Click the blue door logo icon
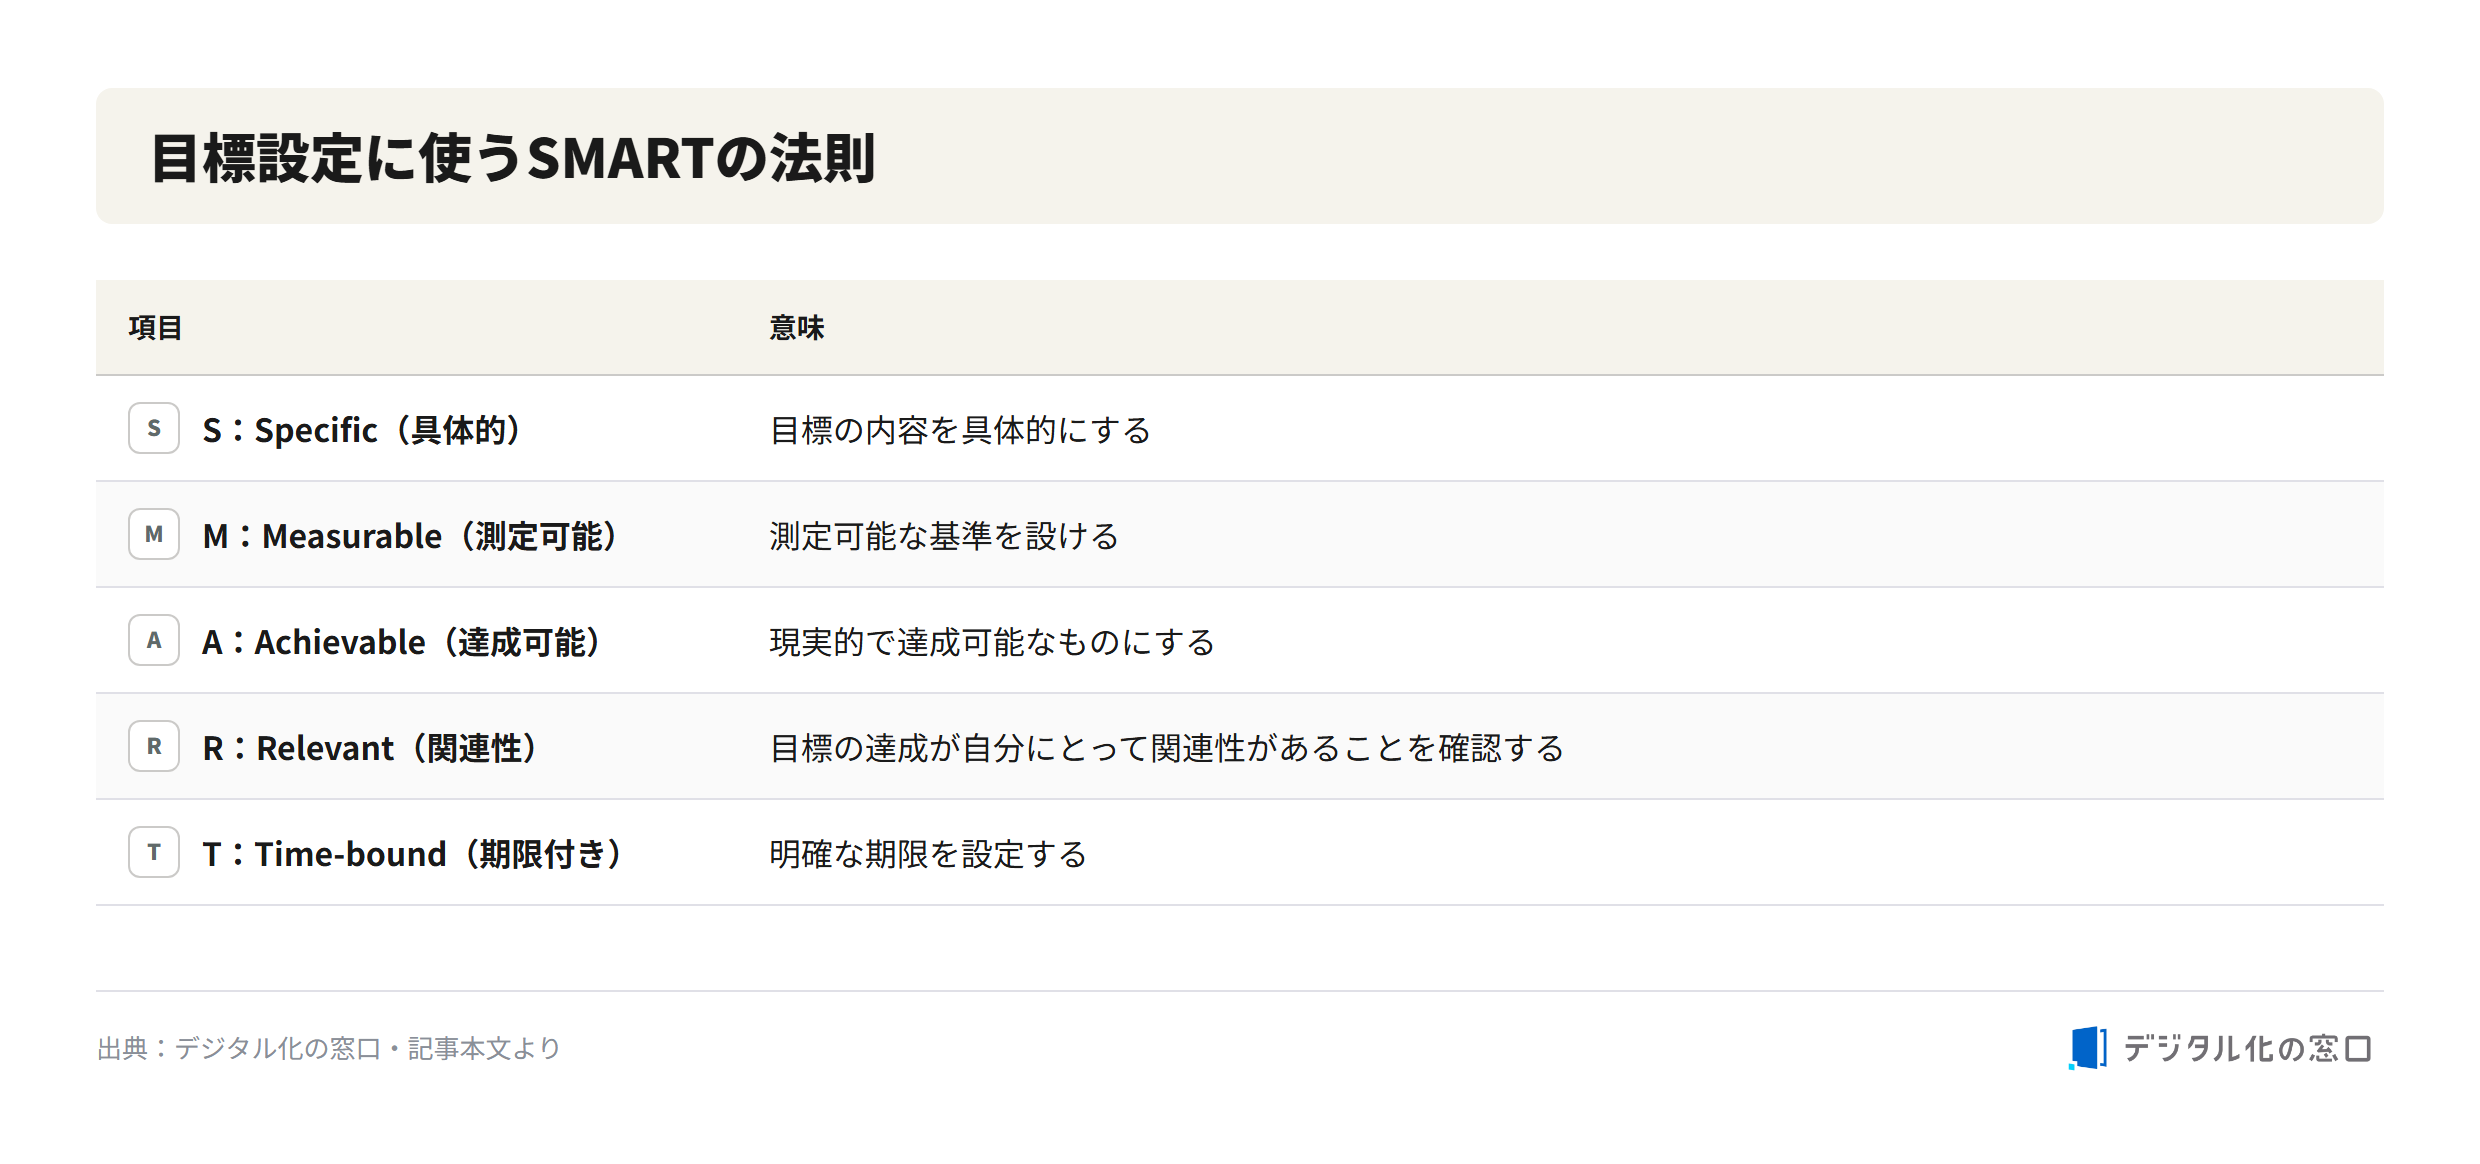Viewport: 2480px width, 1164px height. [2088, 1048]
